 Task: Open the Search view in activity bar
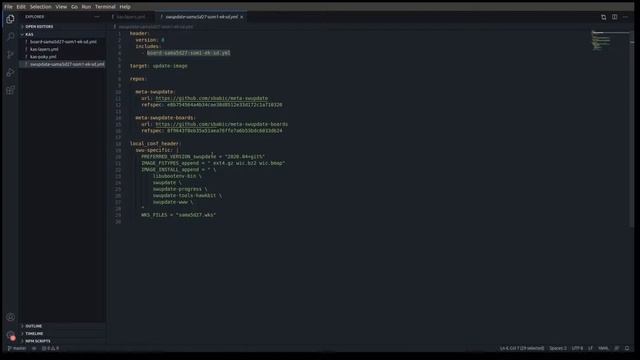pyautogui.click(x=10, y=37)
